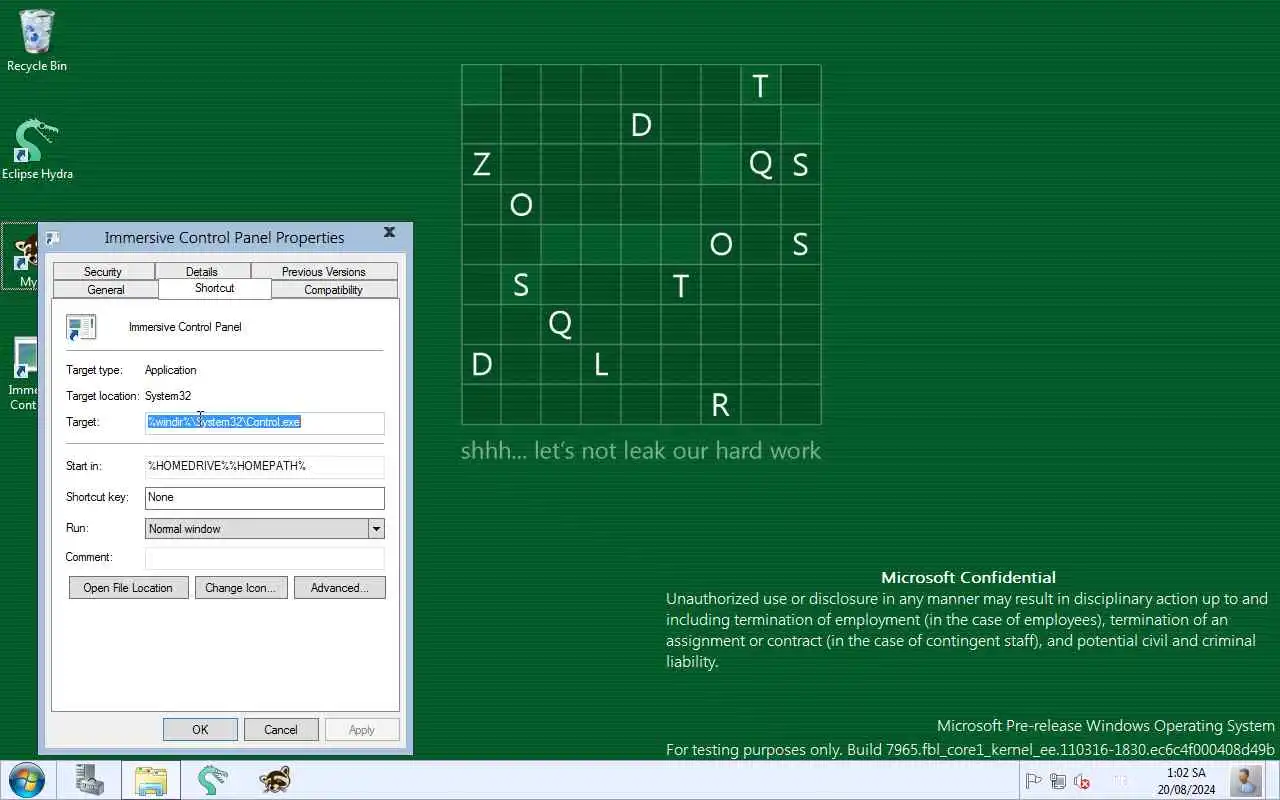Screen dimensions: 1280x800
Task: Click the Start in field
Action: (265, 465)
